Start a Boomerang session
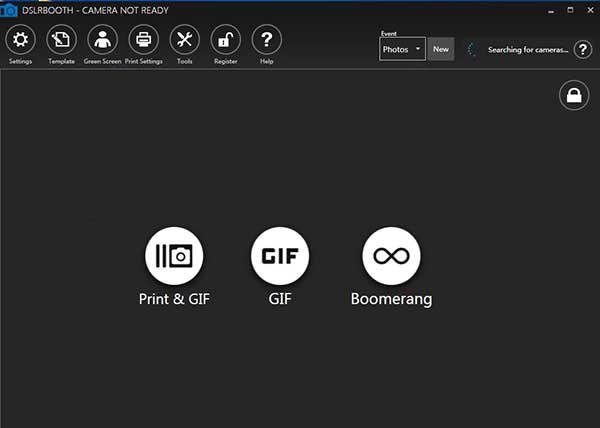 tap(391, 256)
